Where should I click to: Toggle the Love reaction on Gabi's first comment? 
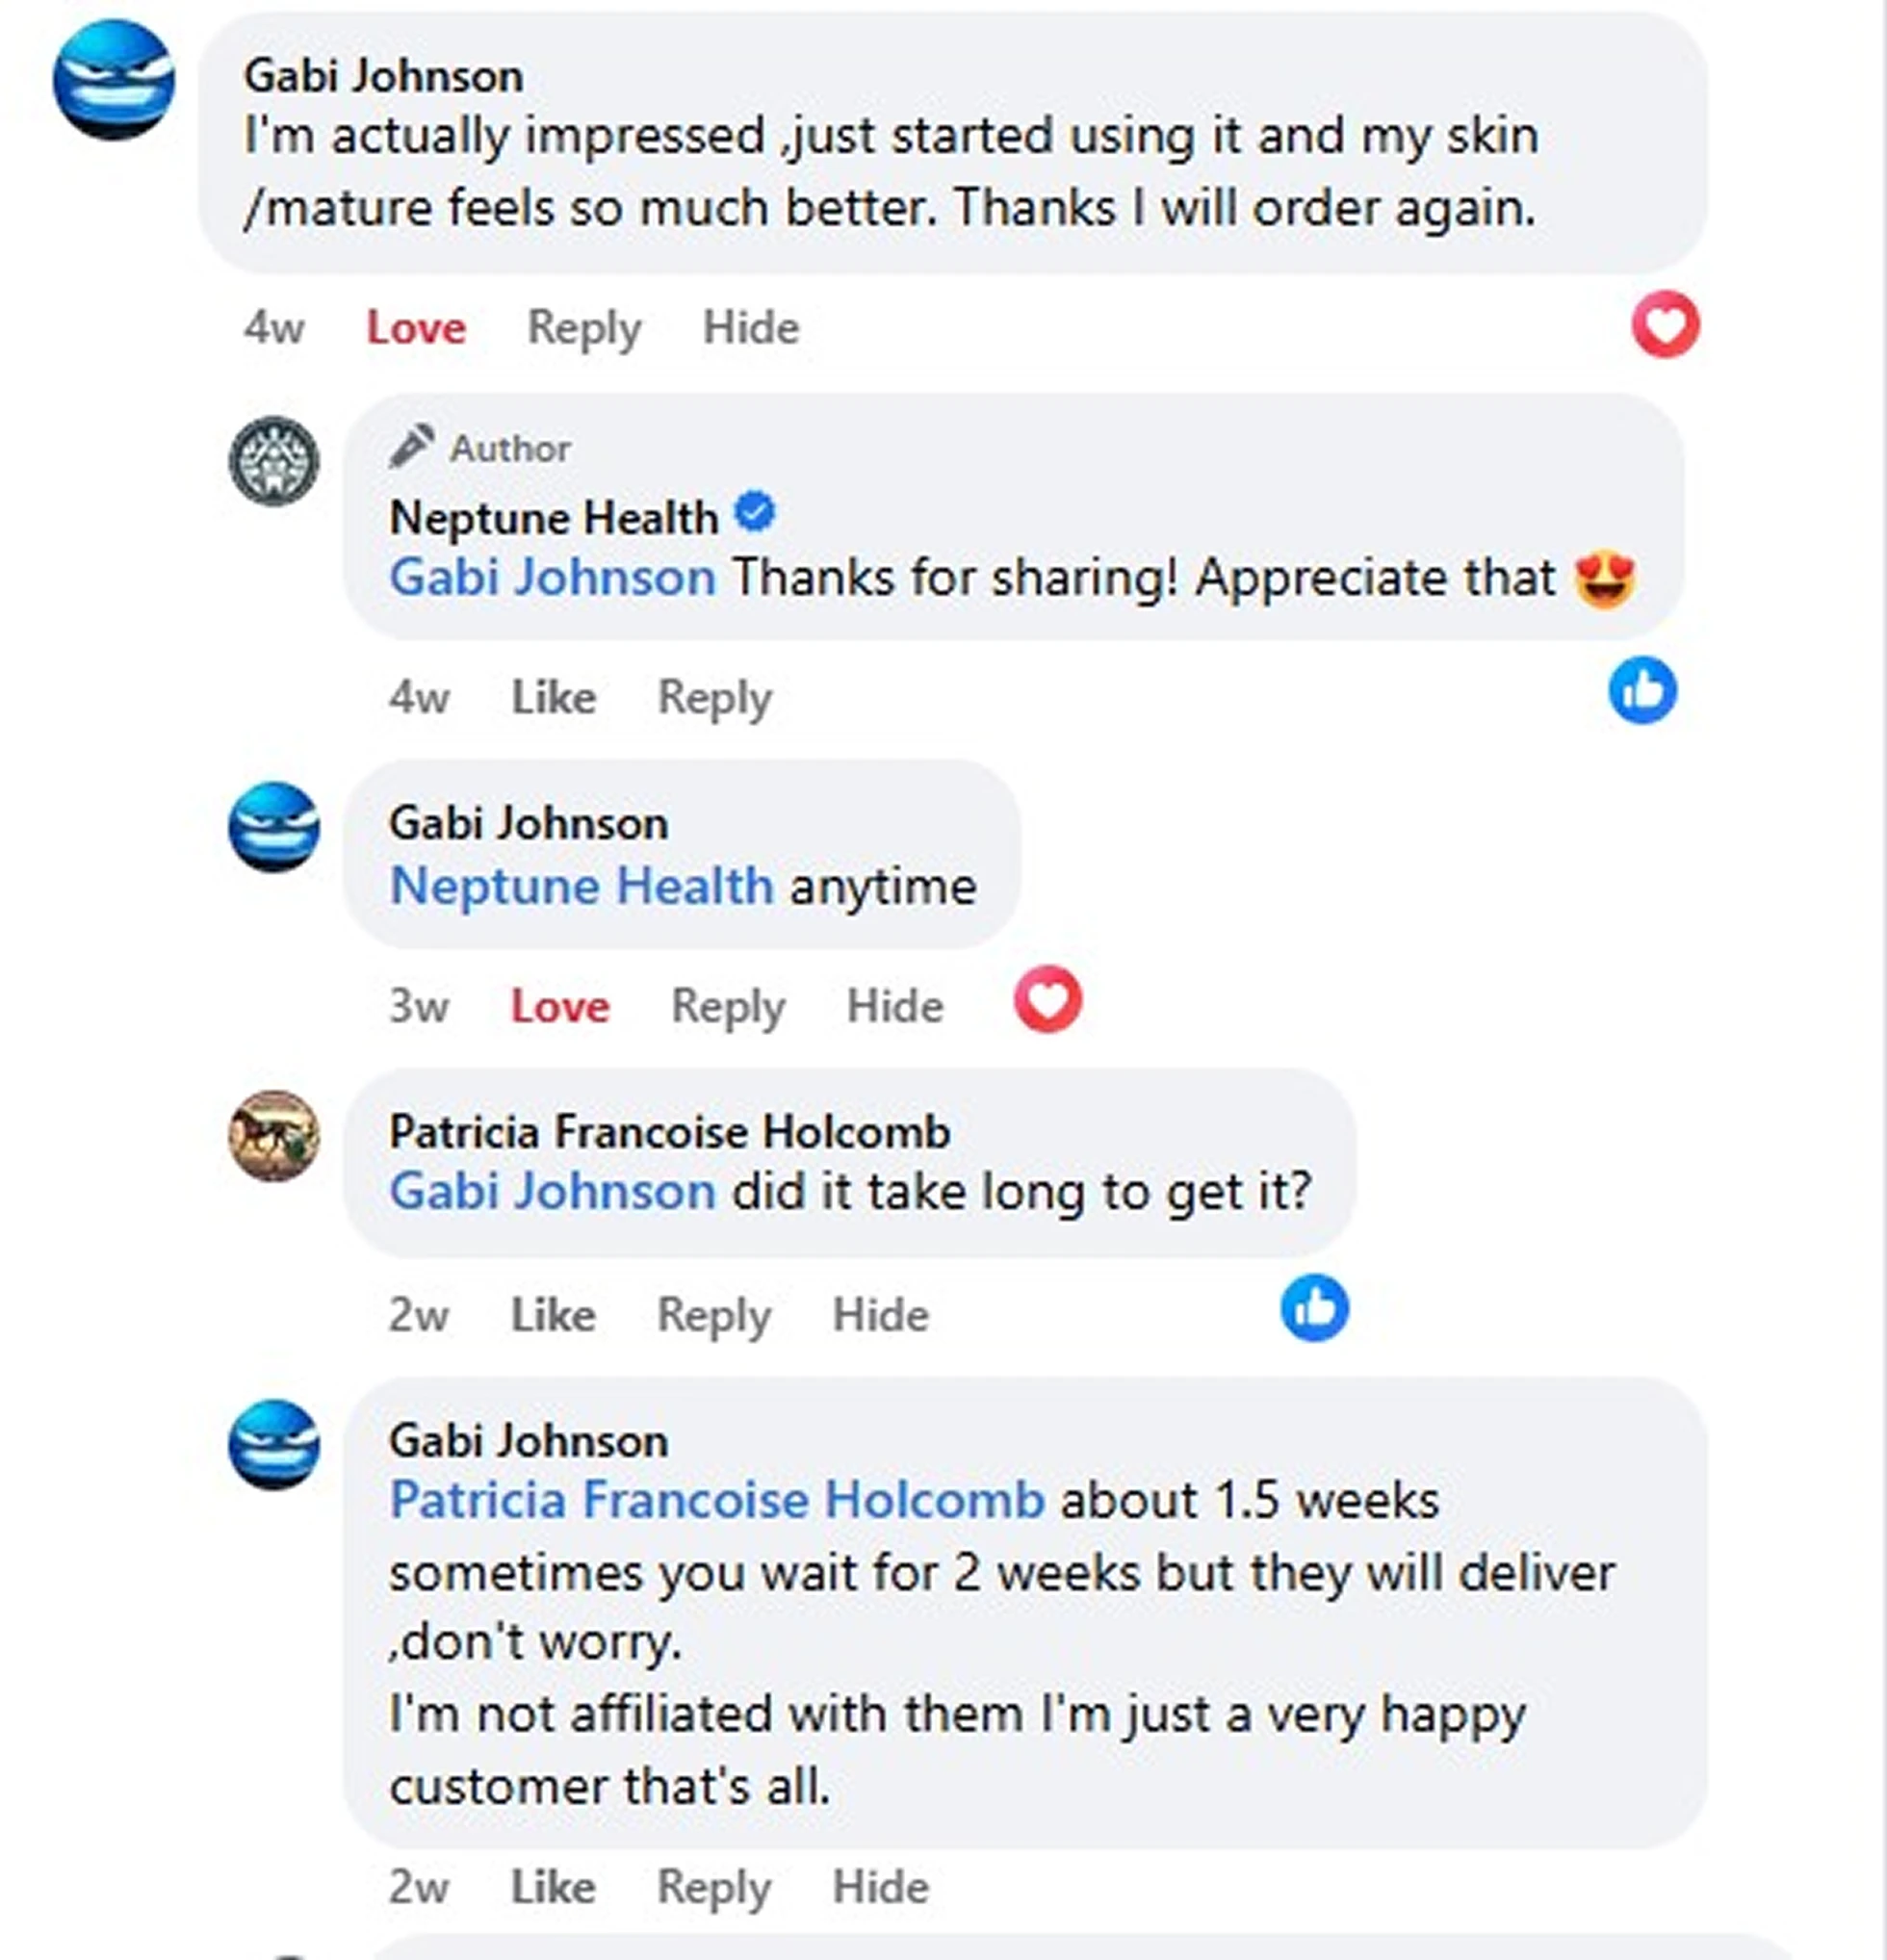click(416, 328)
